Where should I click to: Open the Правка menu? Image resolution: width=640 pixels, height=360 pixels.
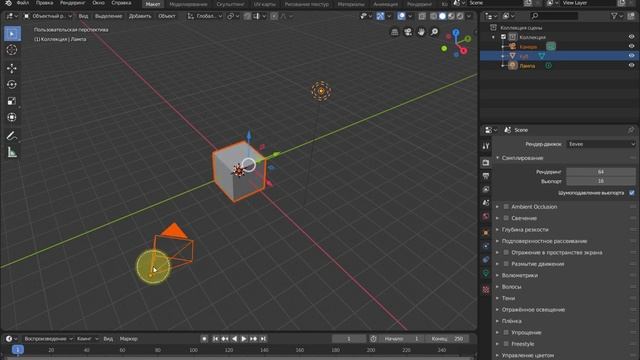pyautogui.click(x=44, y=3)
